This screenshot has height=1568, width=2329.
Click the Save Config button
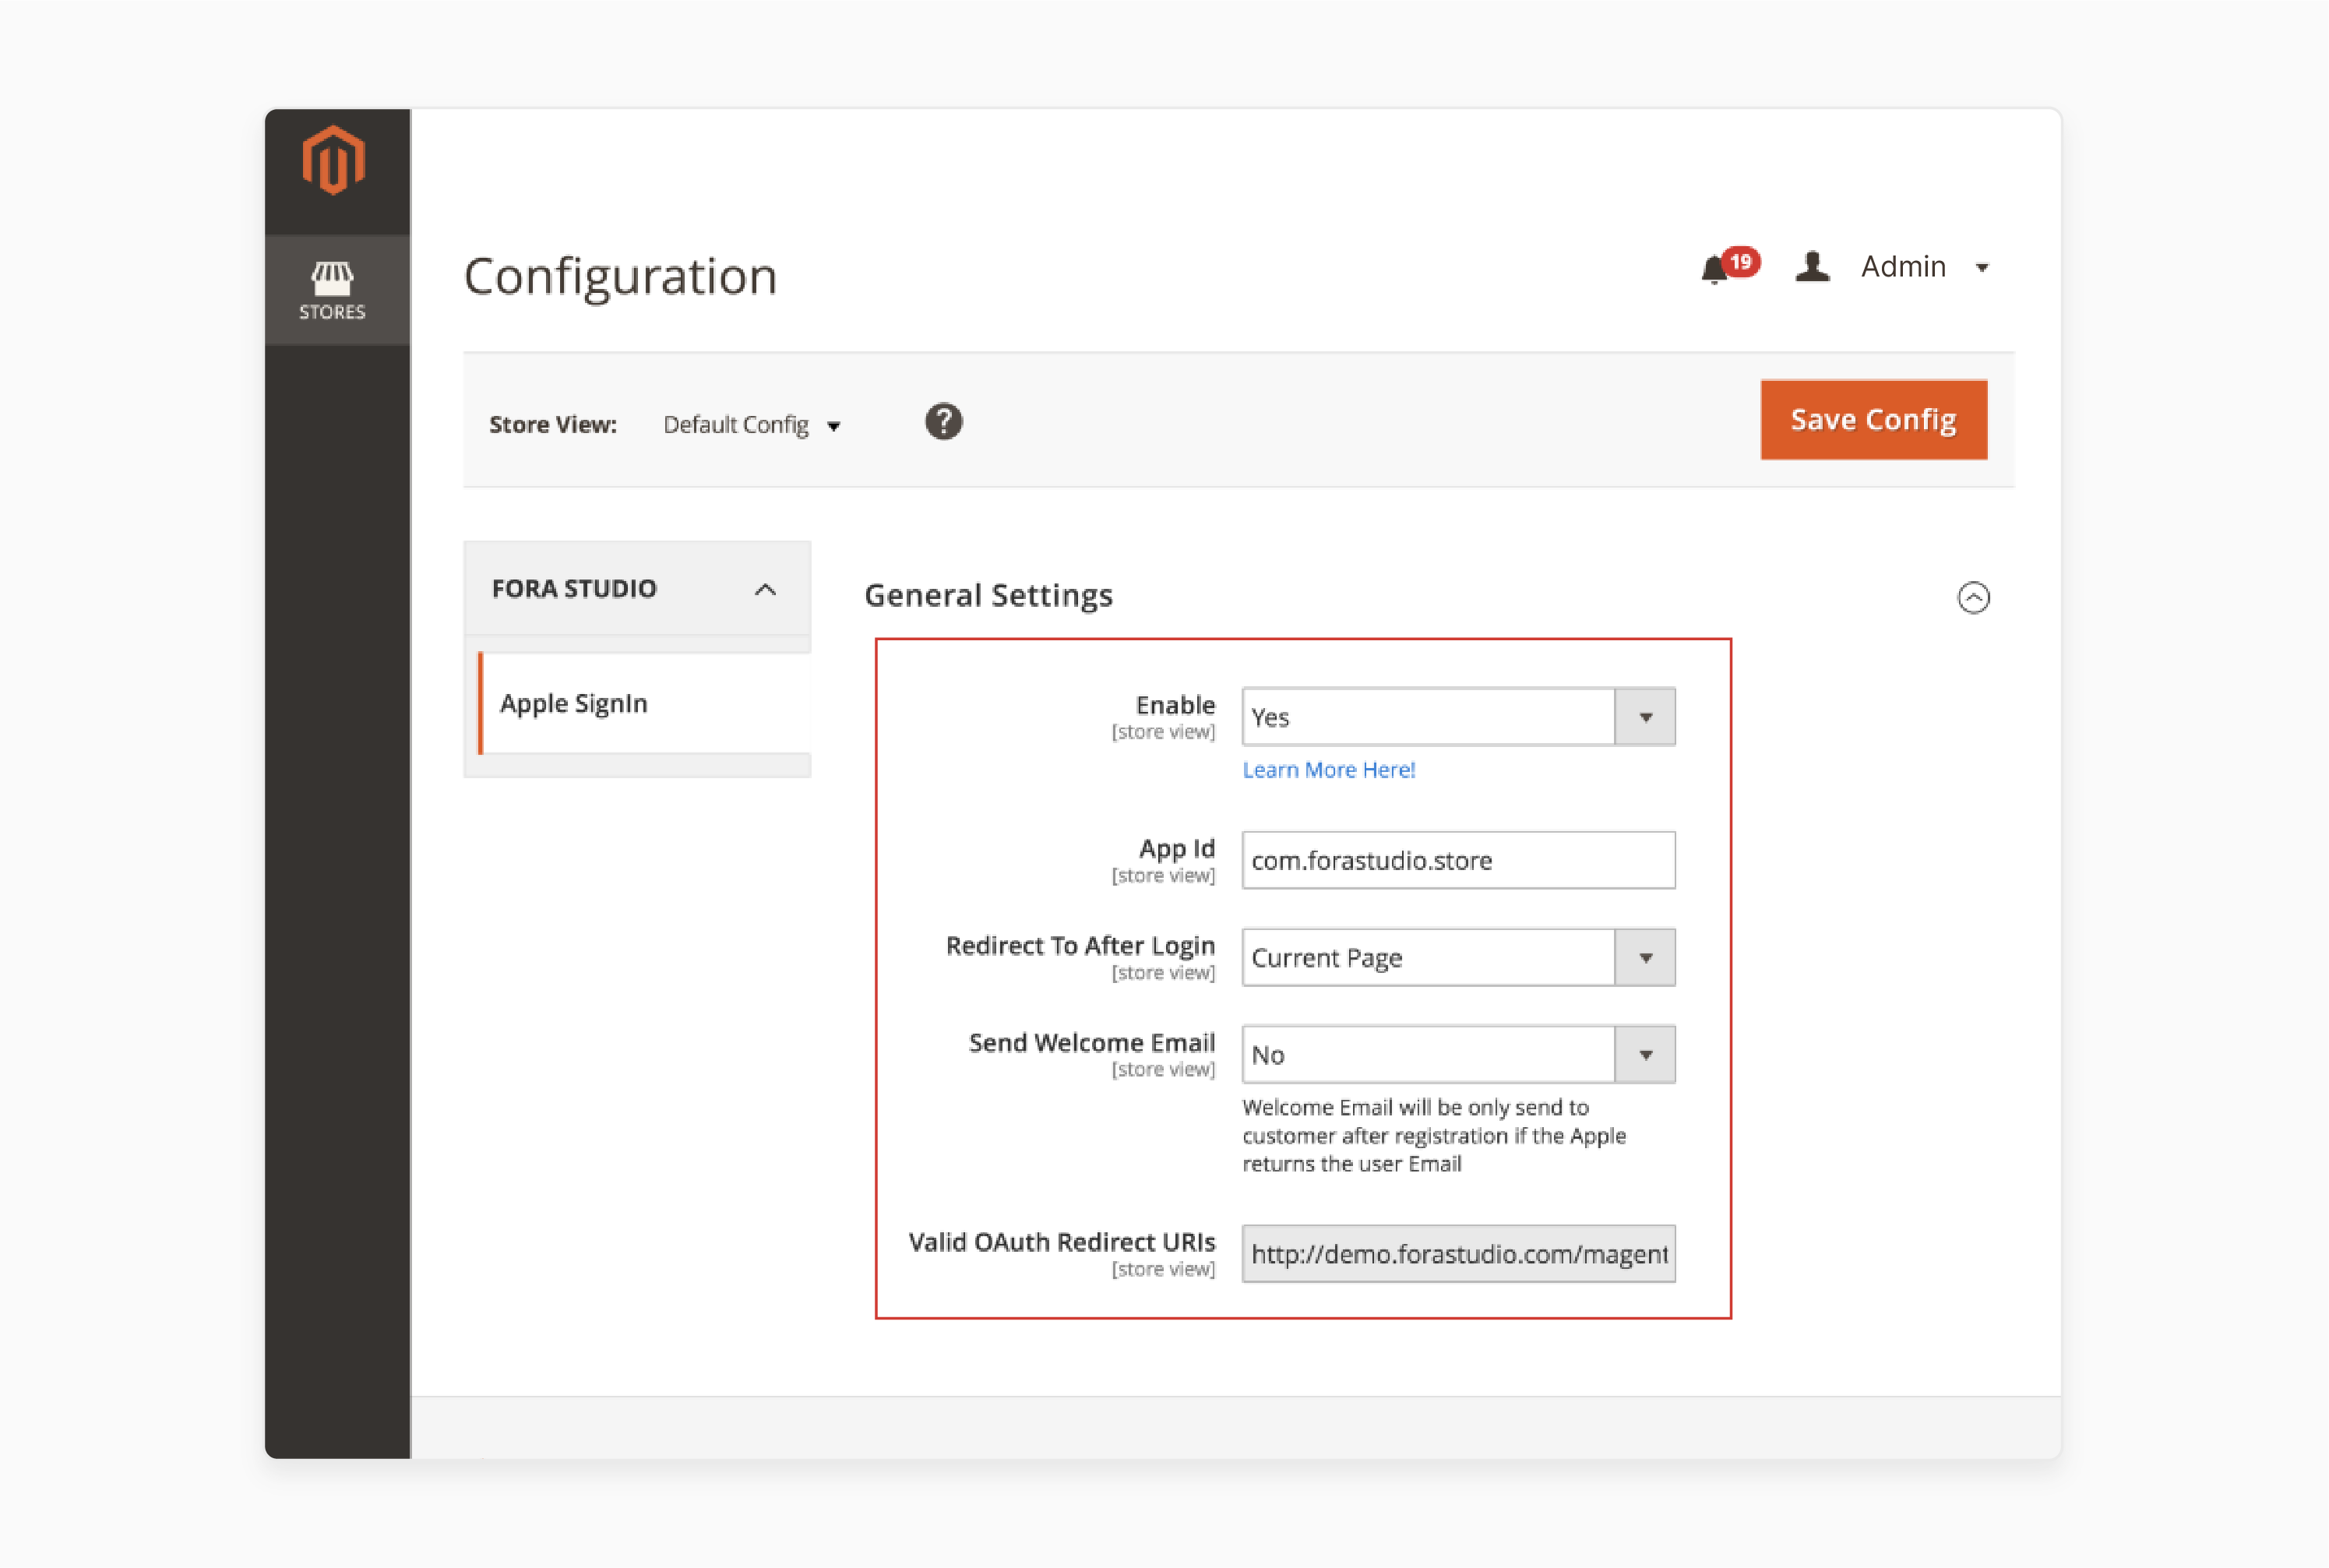click(1873, 420)
